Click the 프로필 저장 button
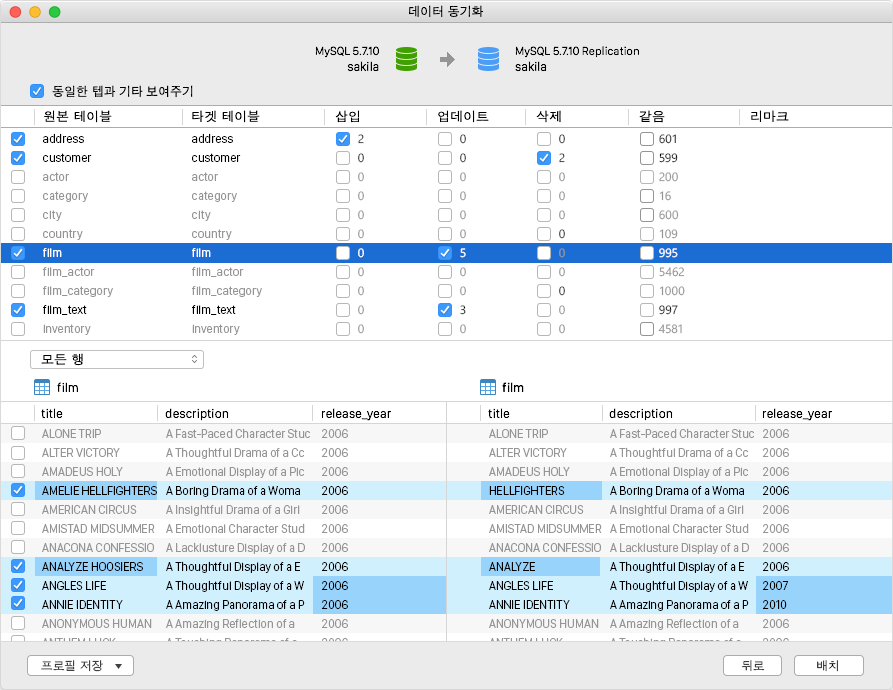The width and height of the screenshot is (893, 690). click(70, 665)
